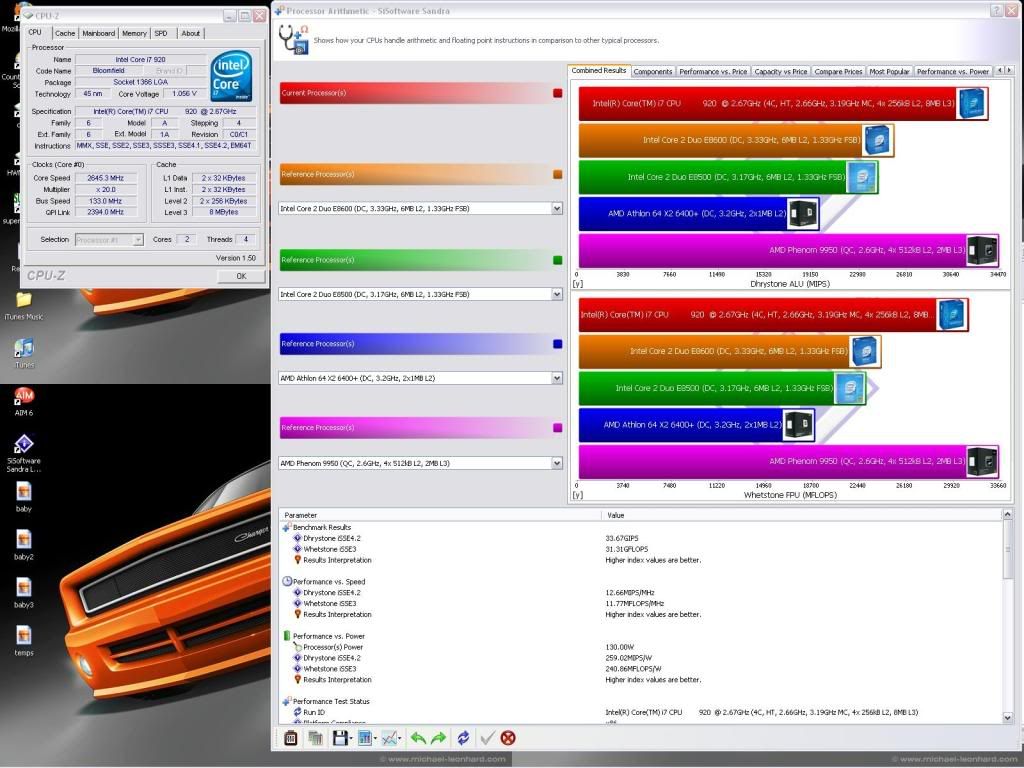Viewport: 1024px width, 768px height.
Task: Toggle the red Current Processor checkbox
Action: point(557,93)
